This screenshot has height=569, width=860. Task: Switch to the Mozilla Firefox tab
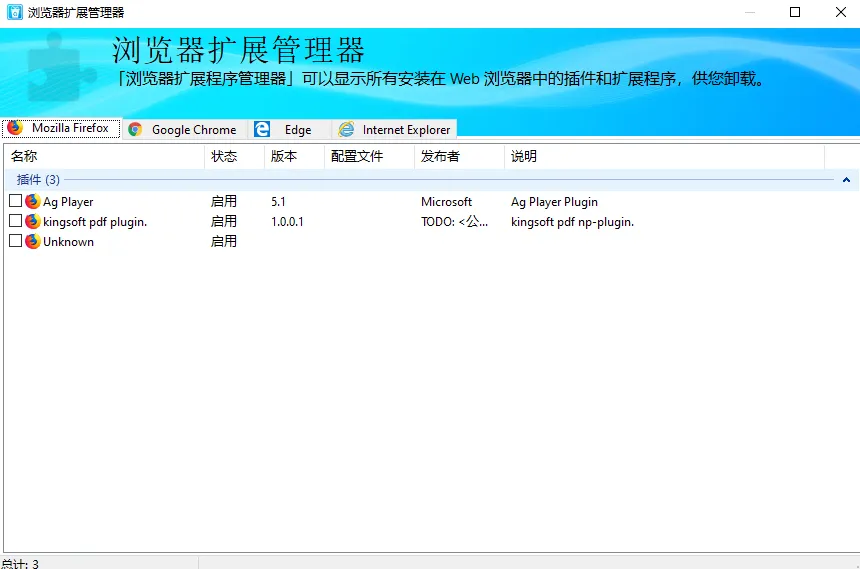pyautogui.click(x=61, y=128)
